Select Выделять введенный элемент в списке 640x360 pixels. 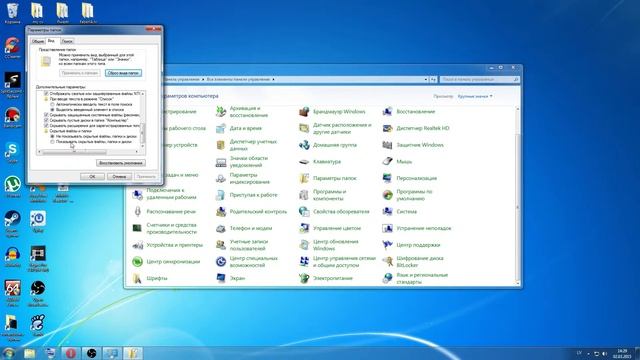pyautogui.click(x=52, y=110)
